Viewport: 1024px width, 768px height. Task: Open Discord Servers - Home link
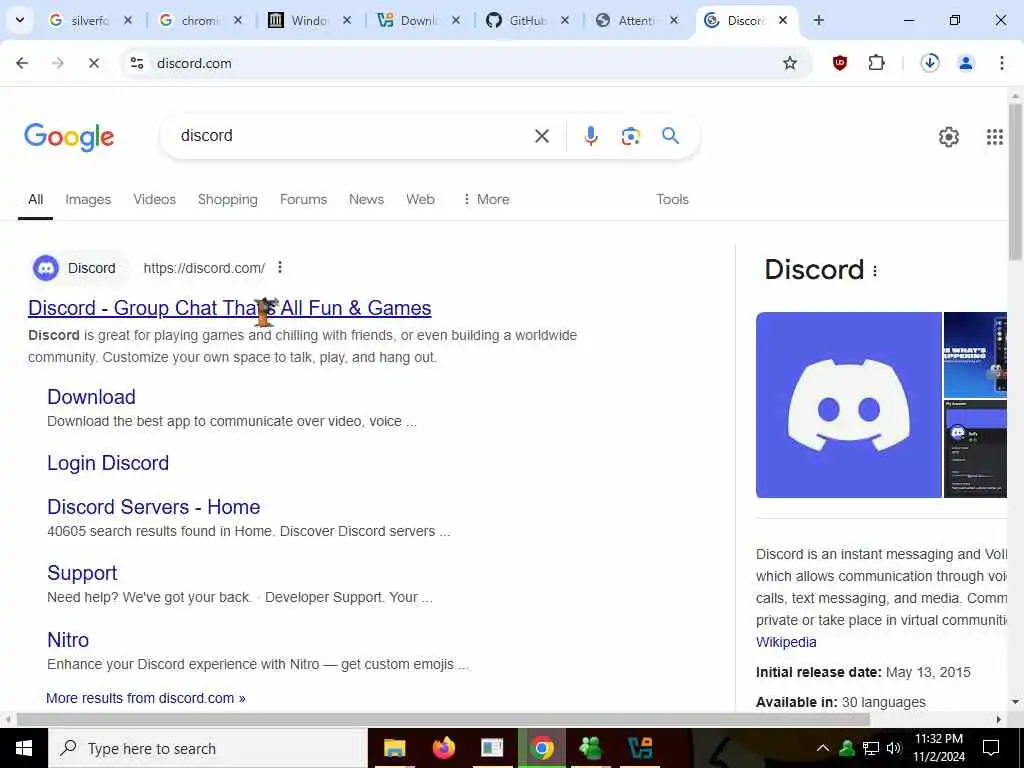click(x=153, y=507)
